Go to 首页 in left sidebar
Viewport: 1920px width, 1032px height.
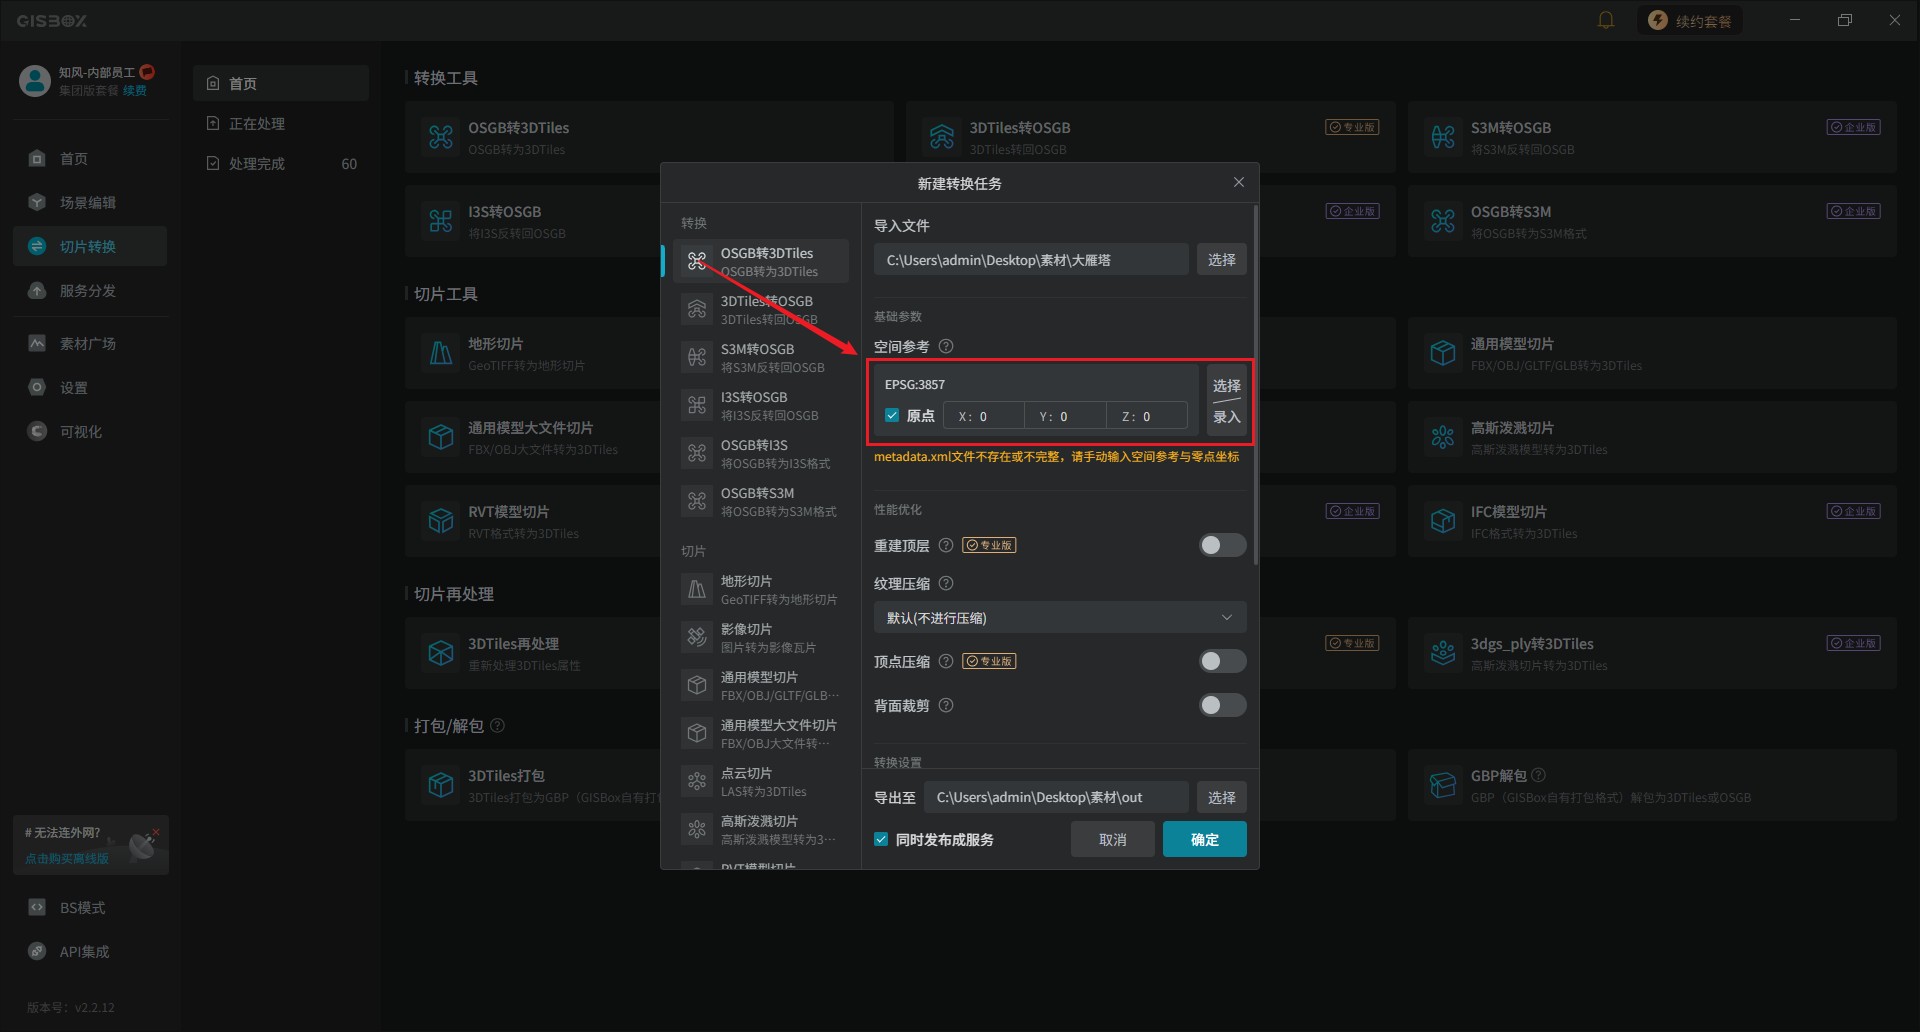[x=90, y=159]
